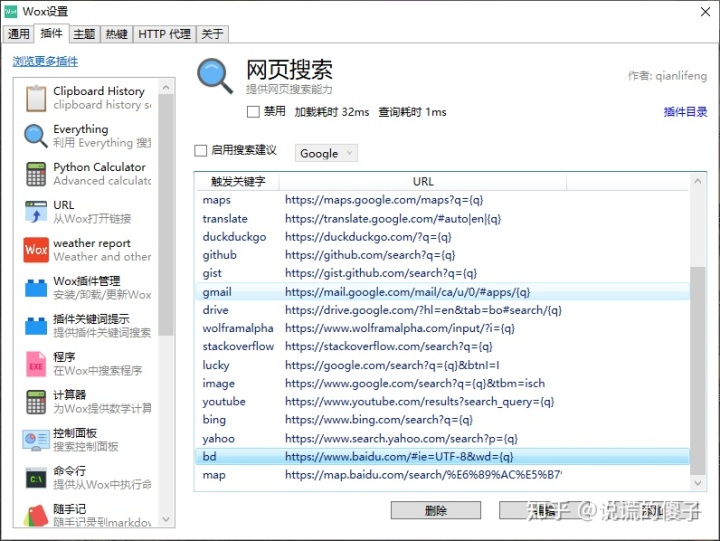Switch to the 插件 tab
Screen dimensions: 720x541
point(51,34)
